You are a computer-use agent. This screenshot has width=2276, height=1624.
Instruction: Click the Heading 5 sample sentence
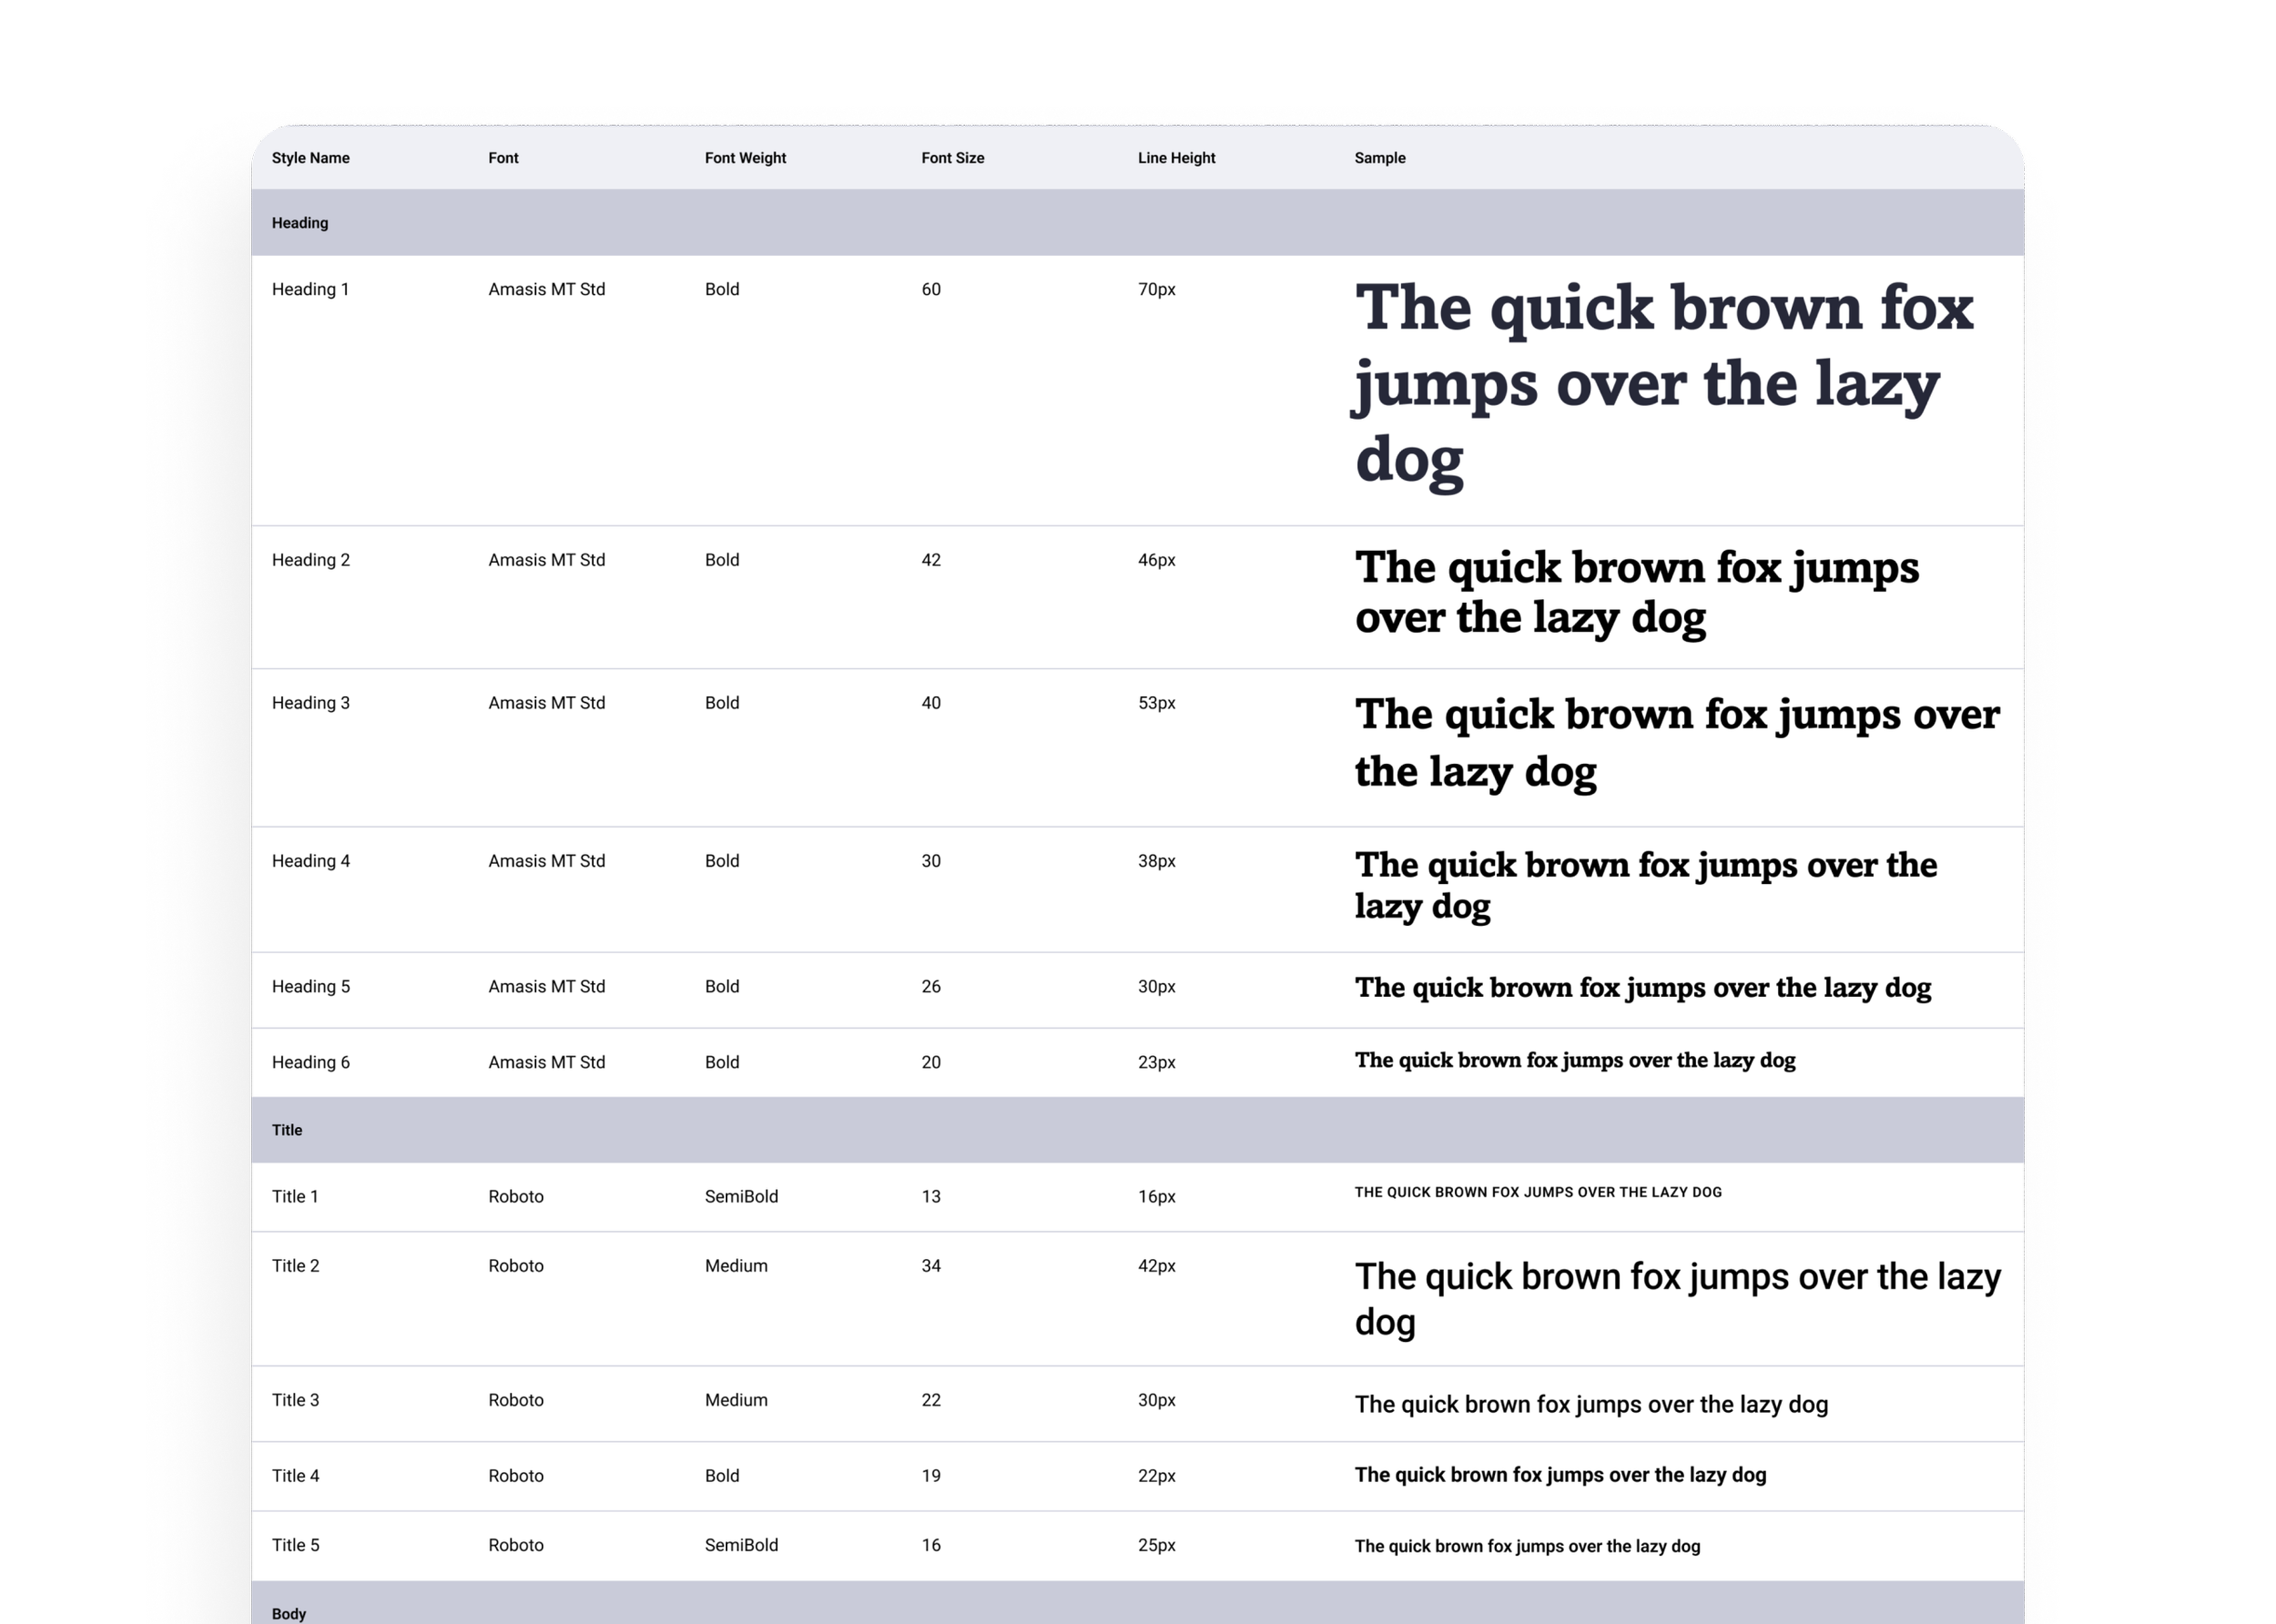click(1642, 988)
